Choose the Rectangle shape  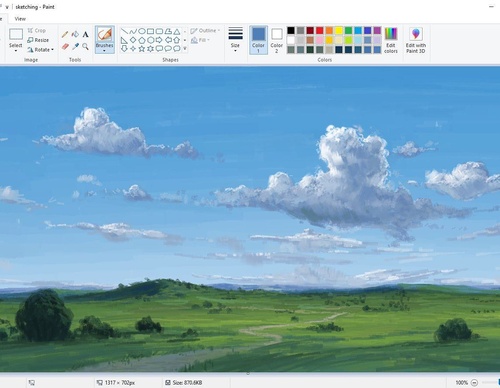[x=151, y=31]
